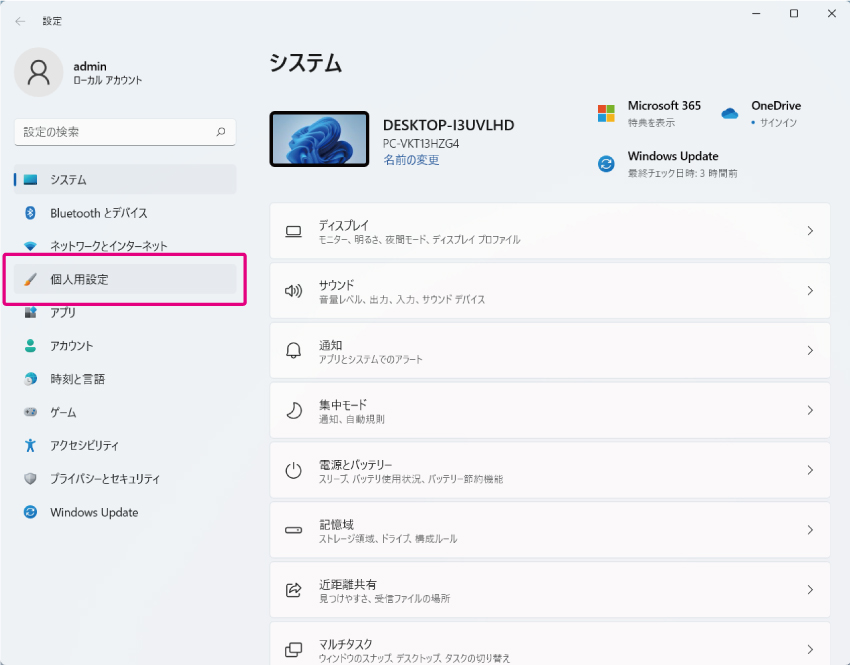Open the Windows Update sidebar icon
Viewport: 850px width, 665px height.
[x=30, y=512]
